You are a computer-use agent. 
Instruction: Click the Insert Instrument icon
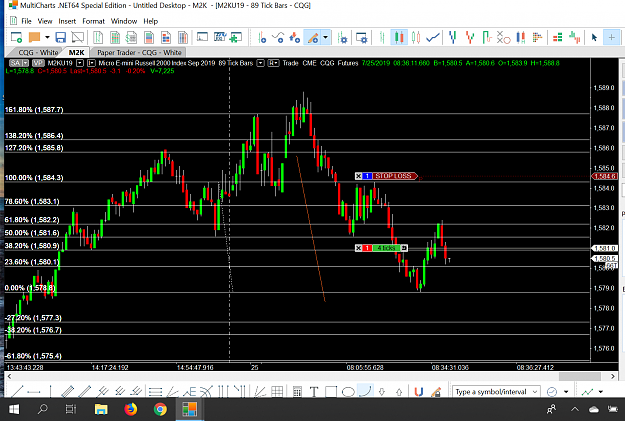click(262, 37)
